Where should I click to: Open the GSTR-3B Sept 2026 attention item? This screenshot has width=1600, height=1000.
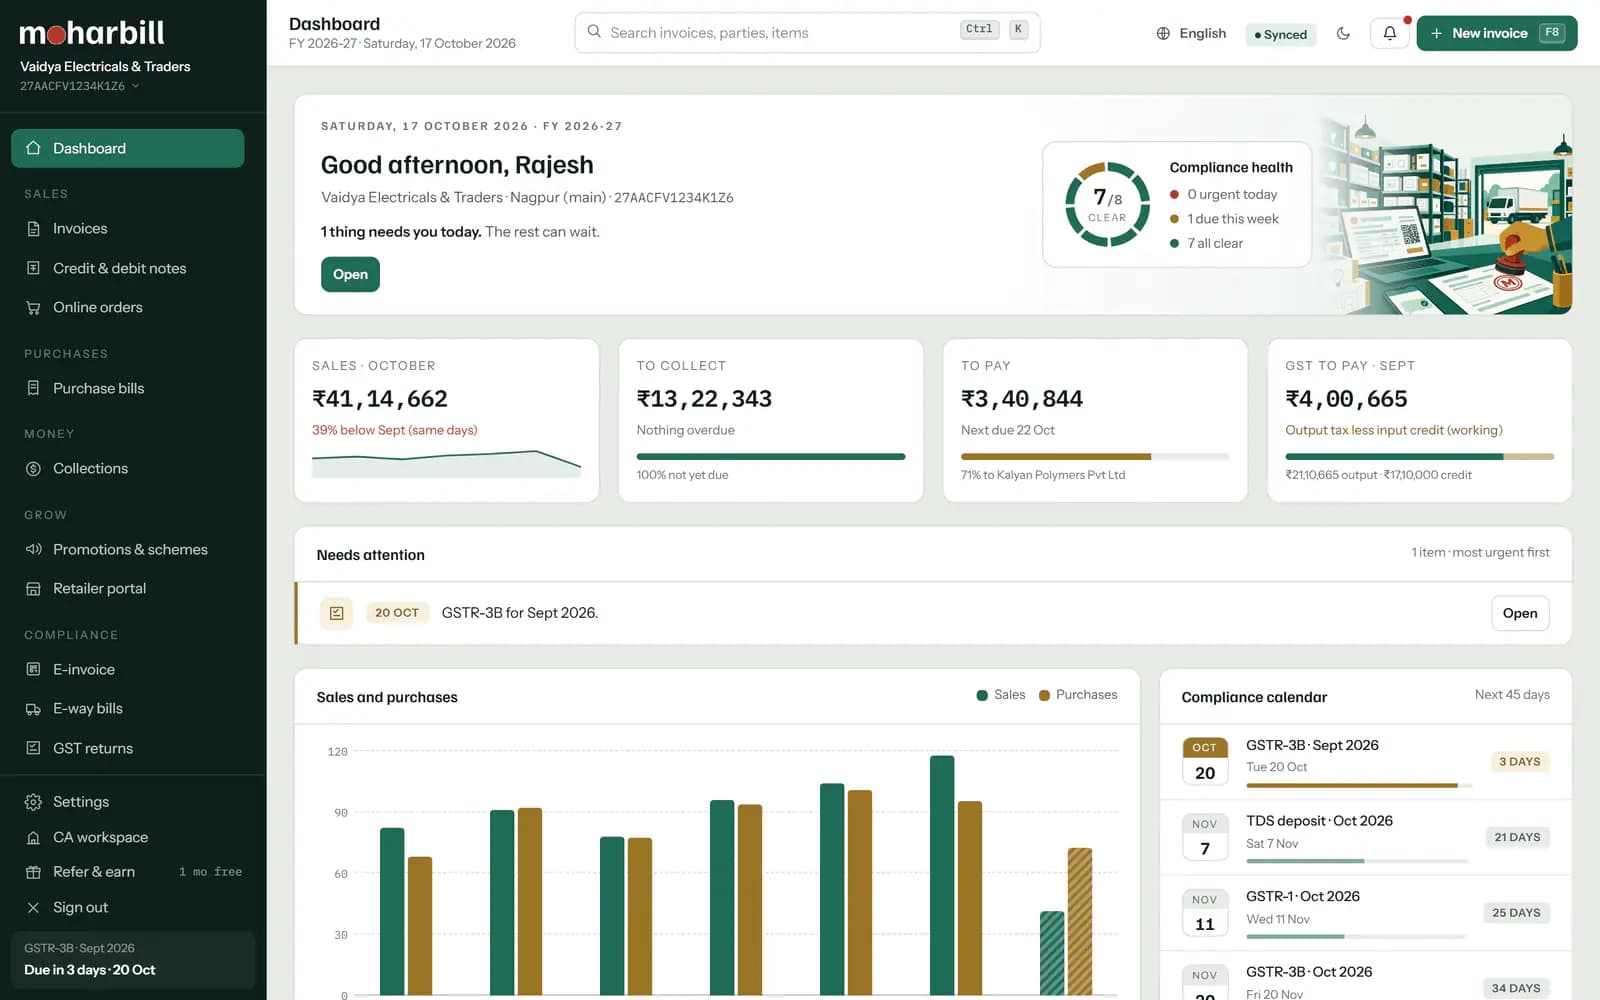(x=1519, y=613)
